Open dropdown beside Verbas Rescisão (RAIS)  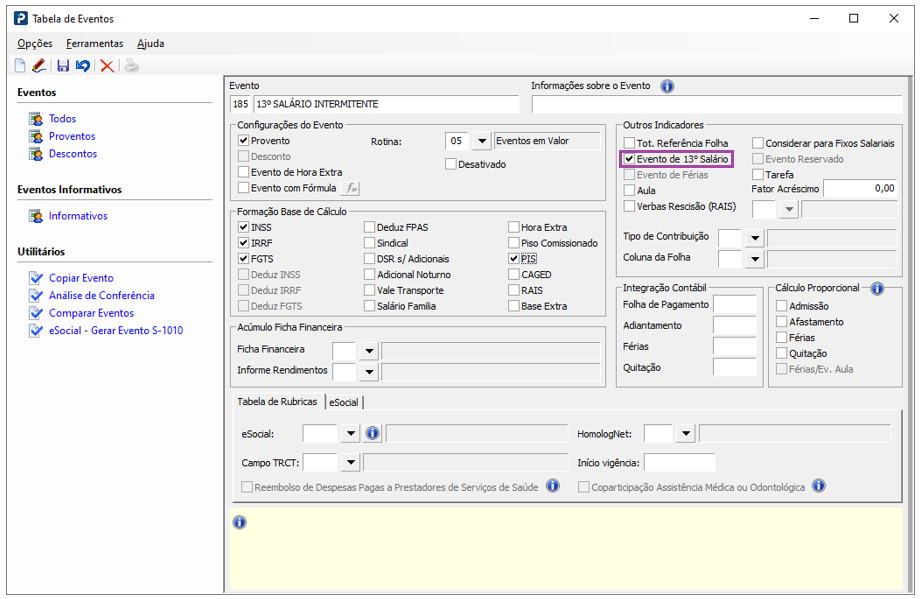pos(789,209)
